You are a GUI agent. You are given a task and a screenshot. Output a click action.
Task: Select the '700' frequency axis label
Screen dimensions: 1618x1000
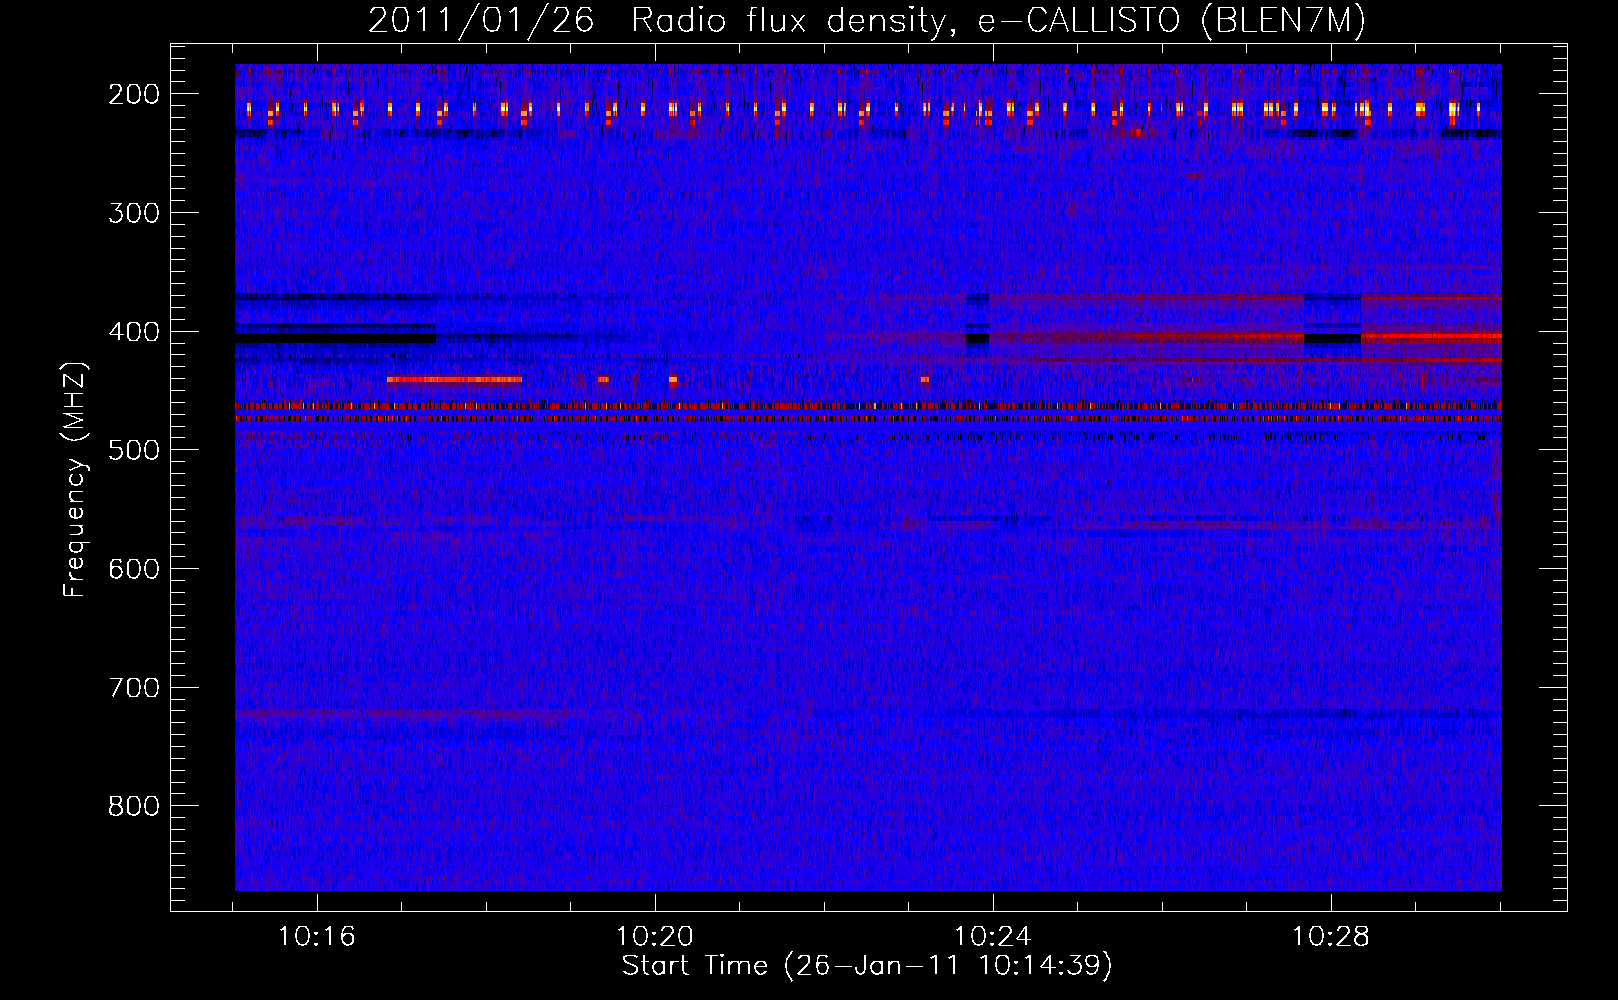click(134, 688)
